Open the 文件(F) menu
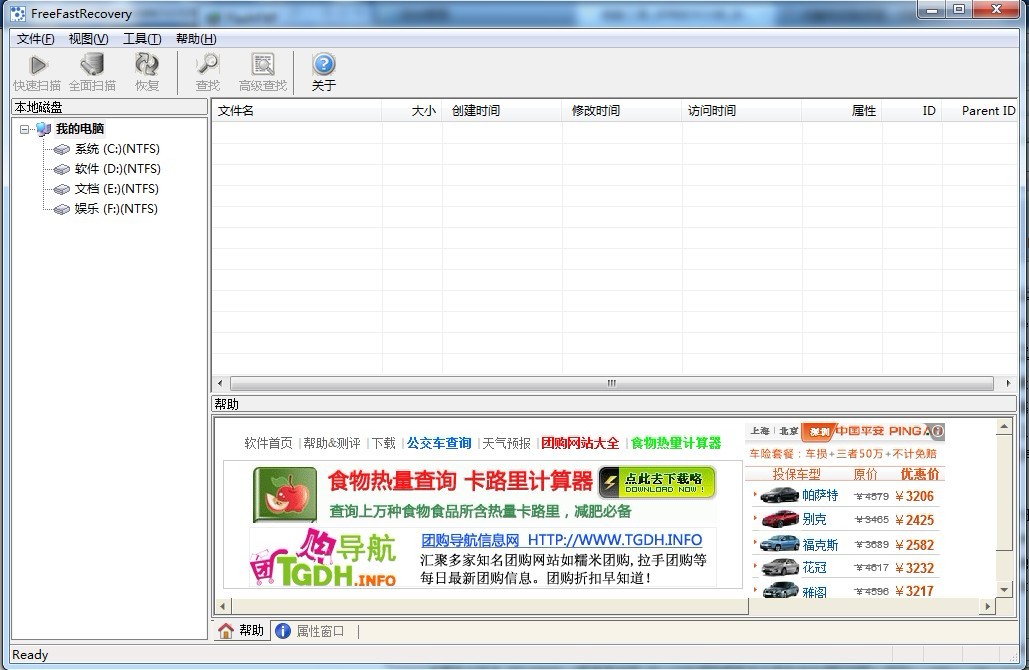 pos(36,39)
